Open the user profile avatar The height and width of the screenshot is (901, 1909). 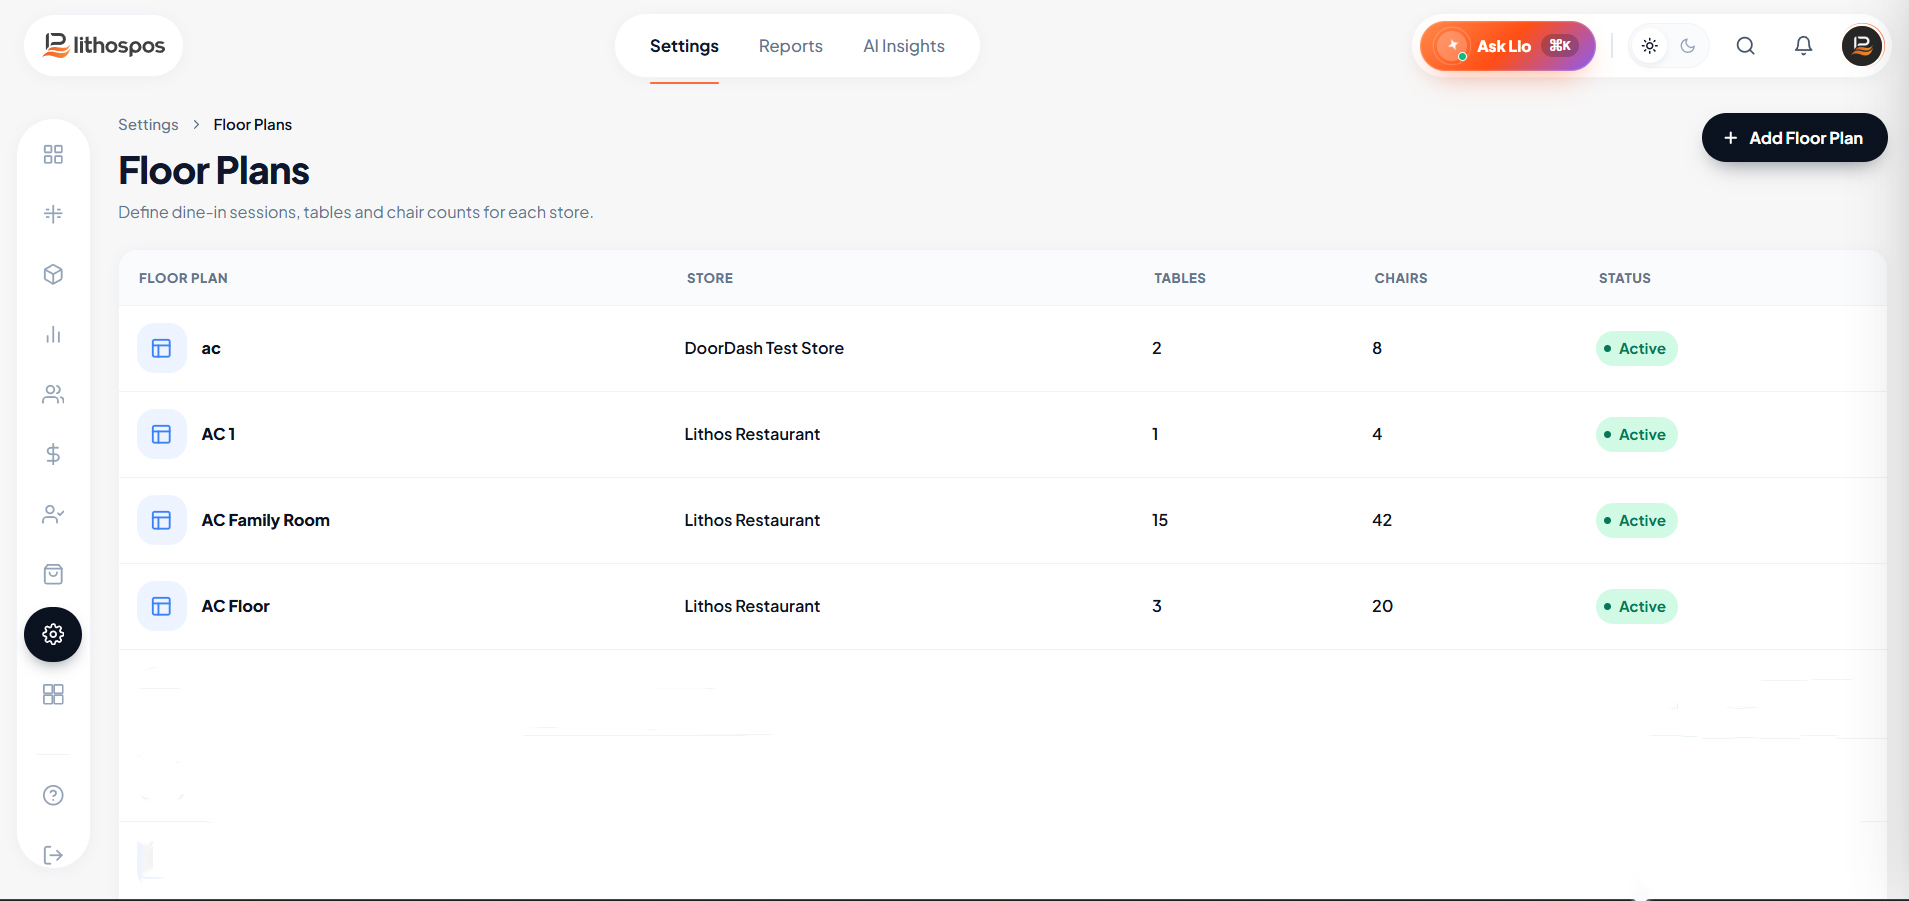(1862, 46)
